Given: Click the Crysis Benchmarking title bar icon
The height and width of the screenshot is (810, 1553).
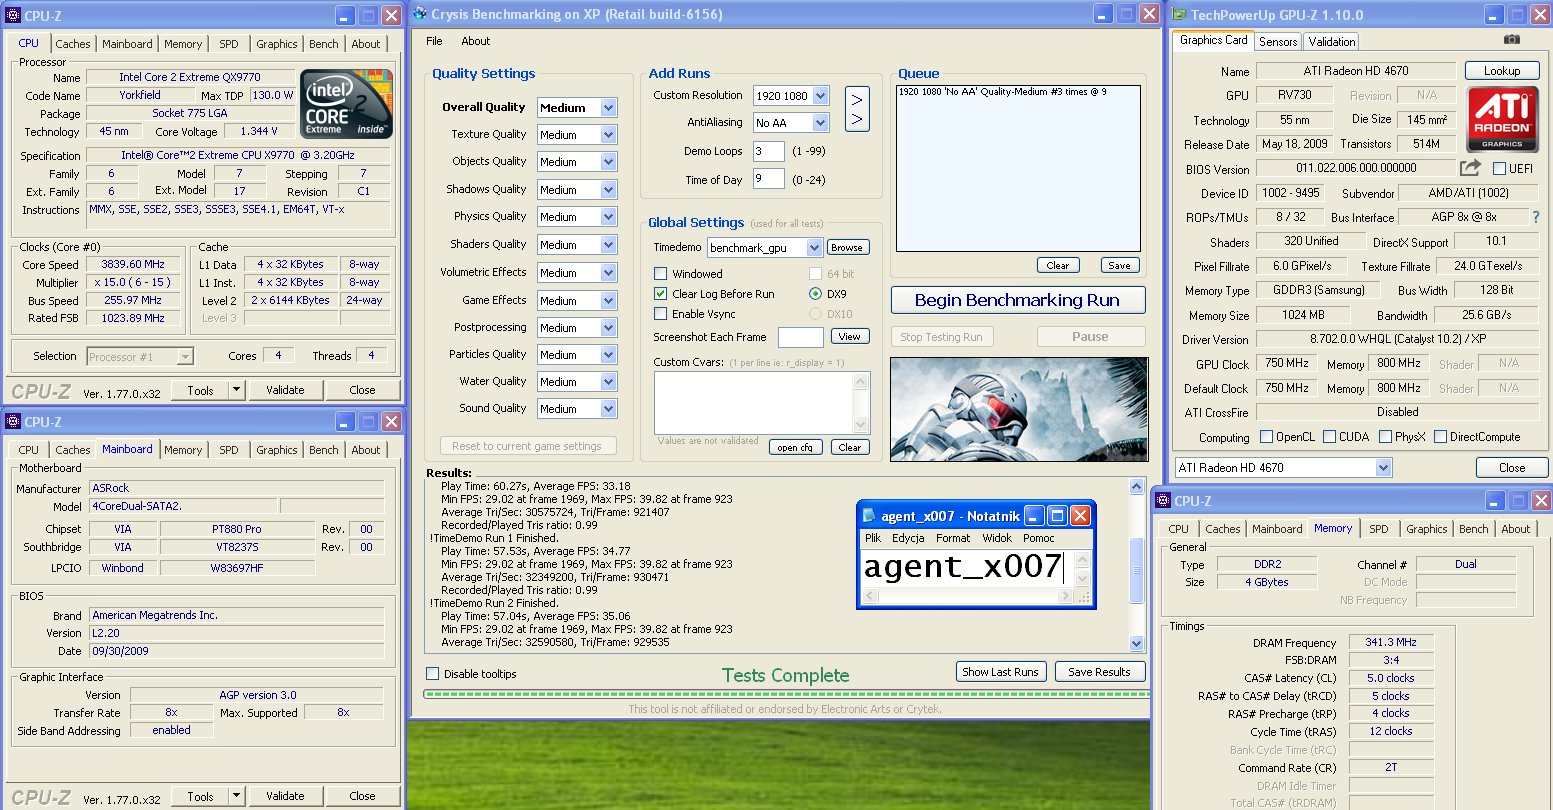Looking at the screenshot, I should pos(419,14).
